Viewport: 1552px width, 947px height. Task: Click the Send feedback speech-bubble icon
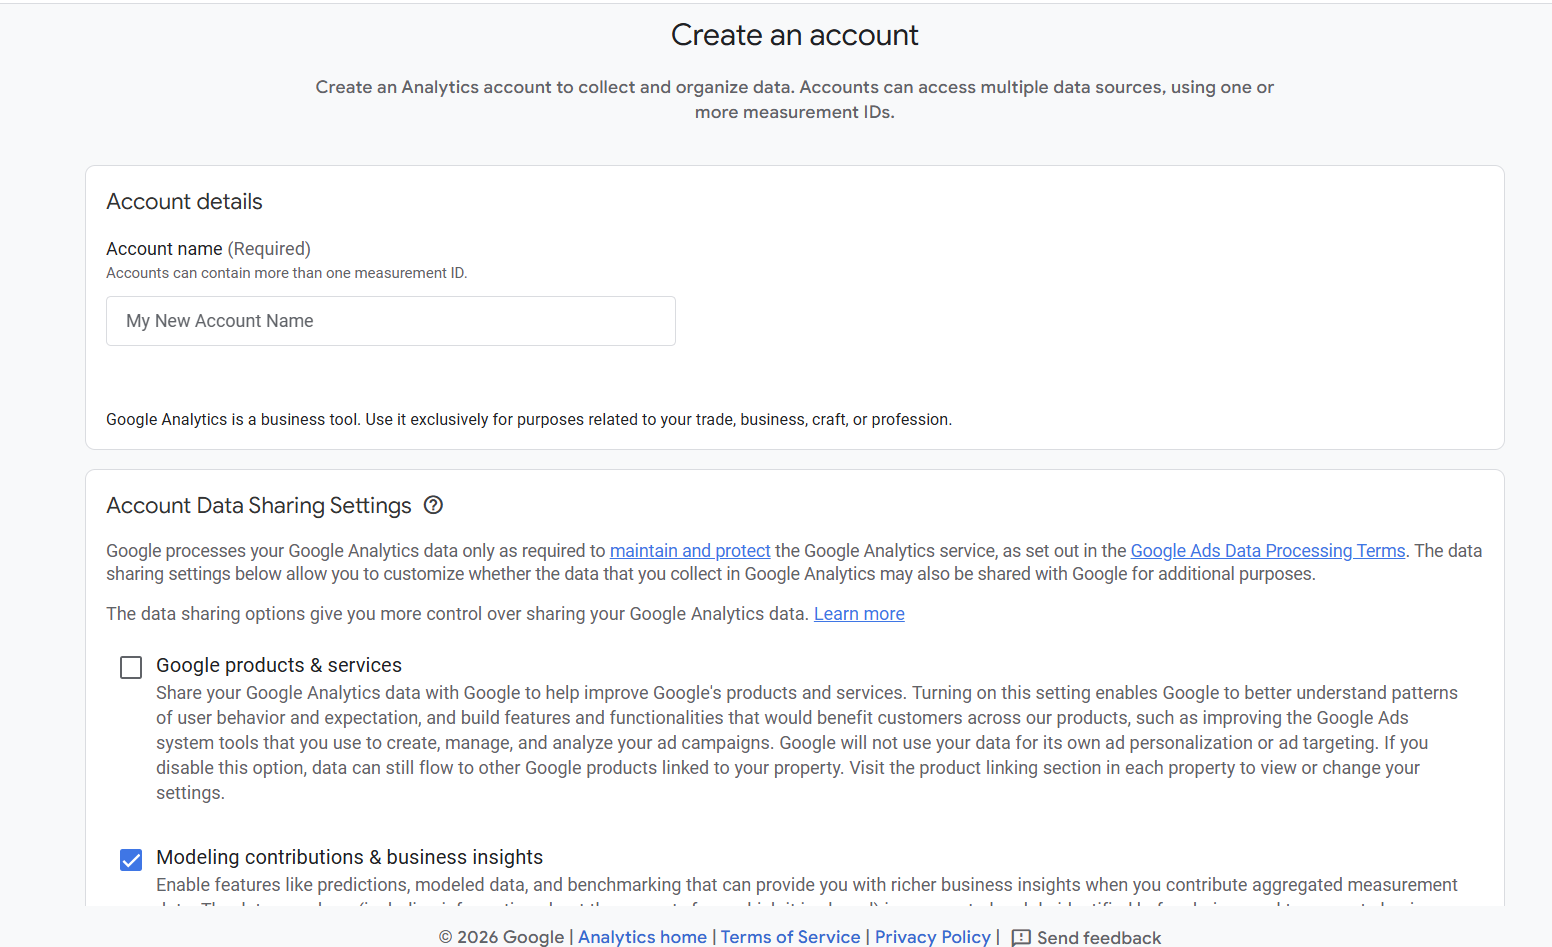[x=1021, y=937]
